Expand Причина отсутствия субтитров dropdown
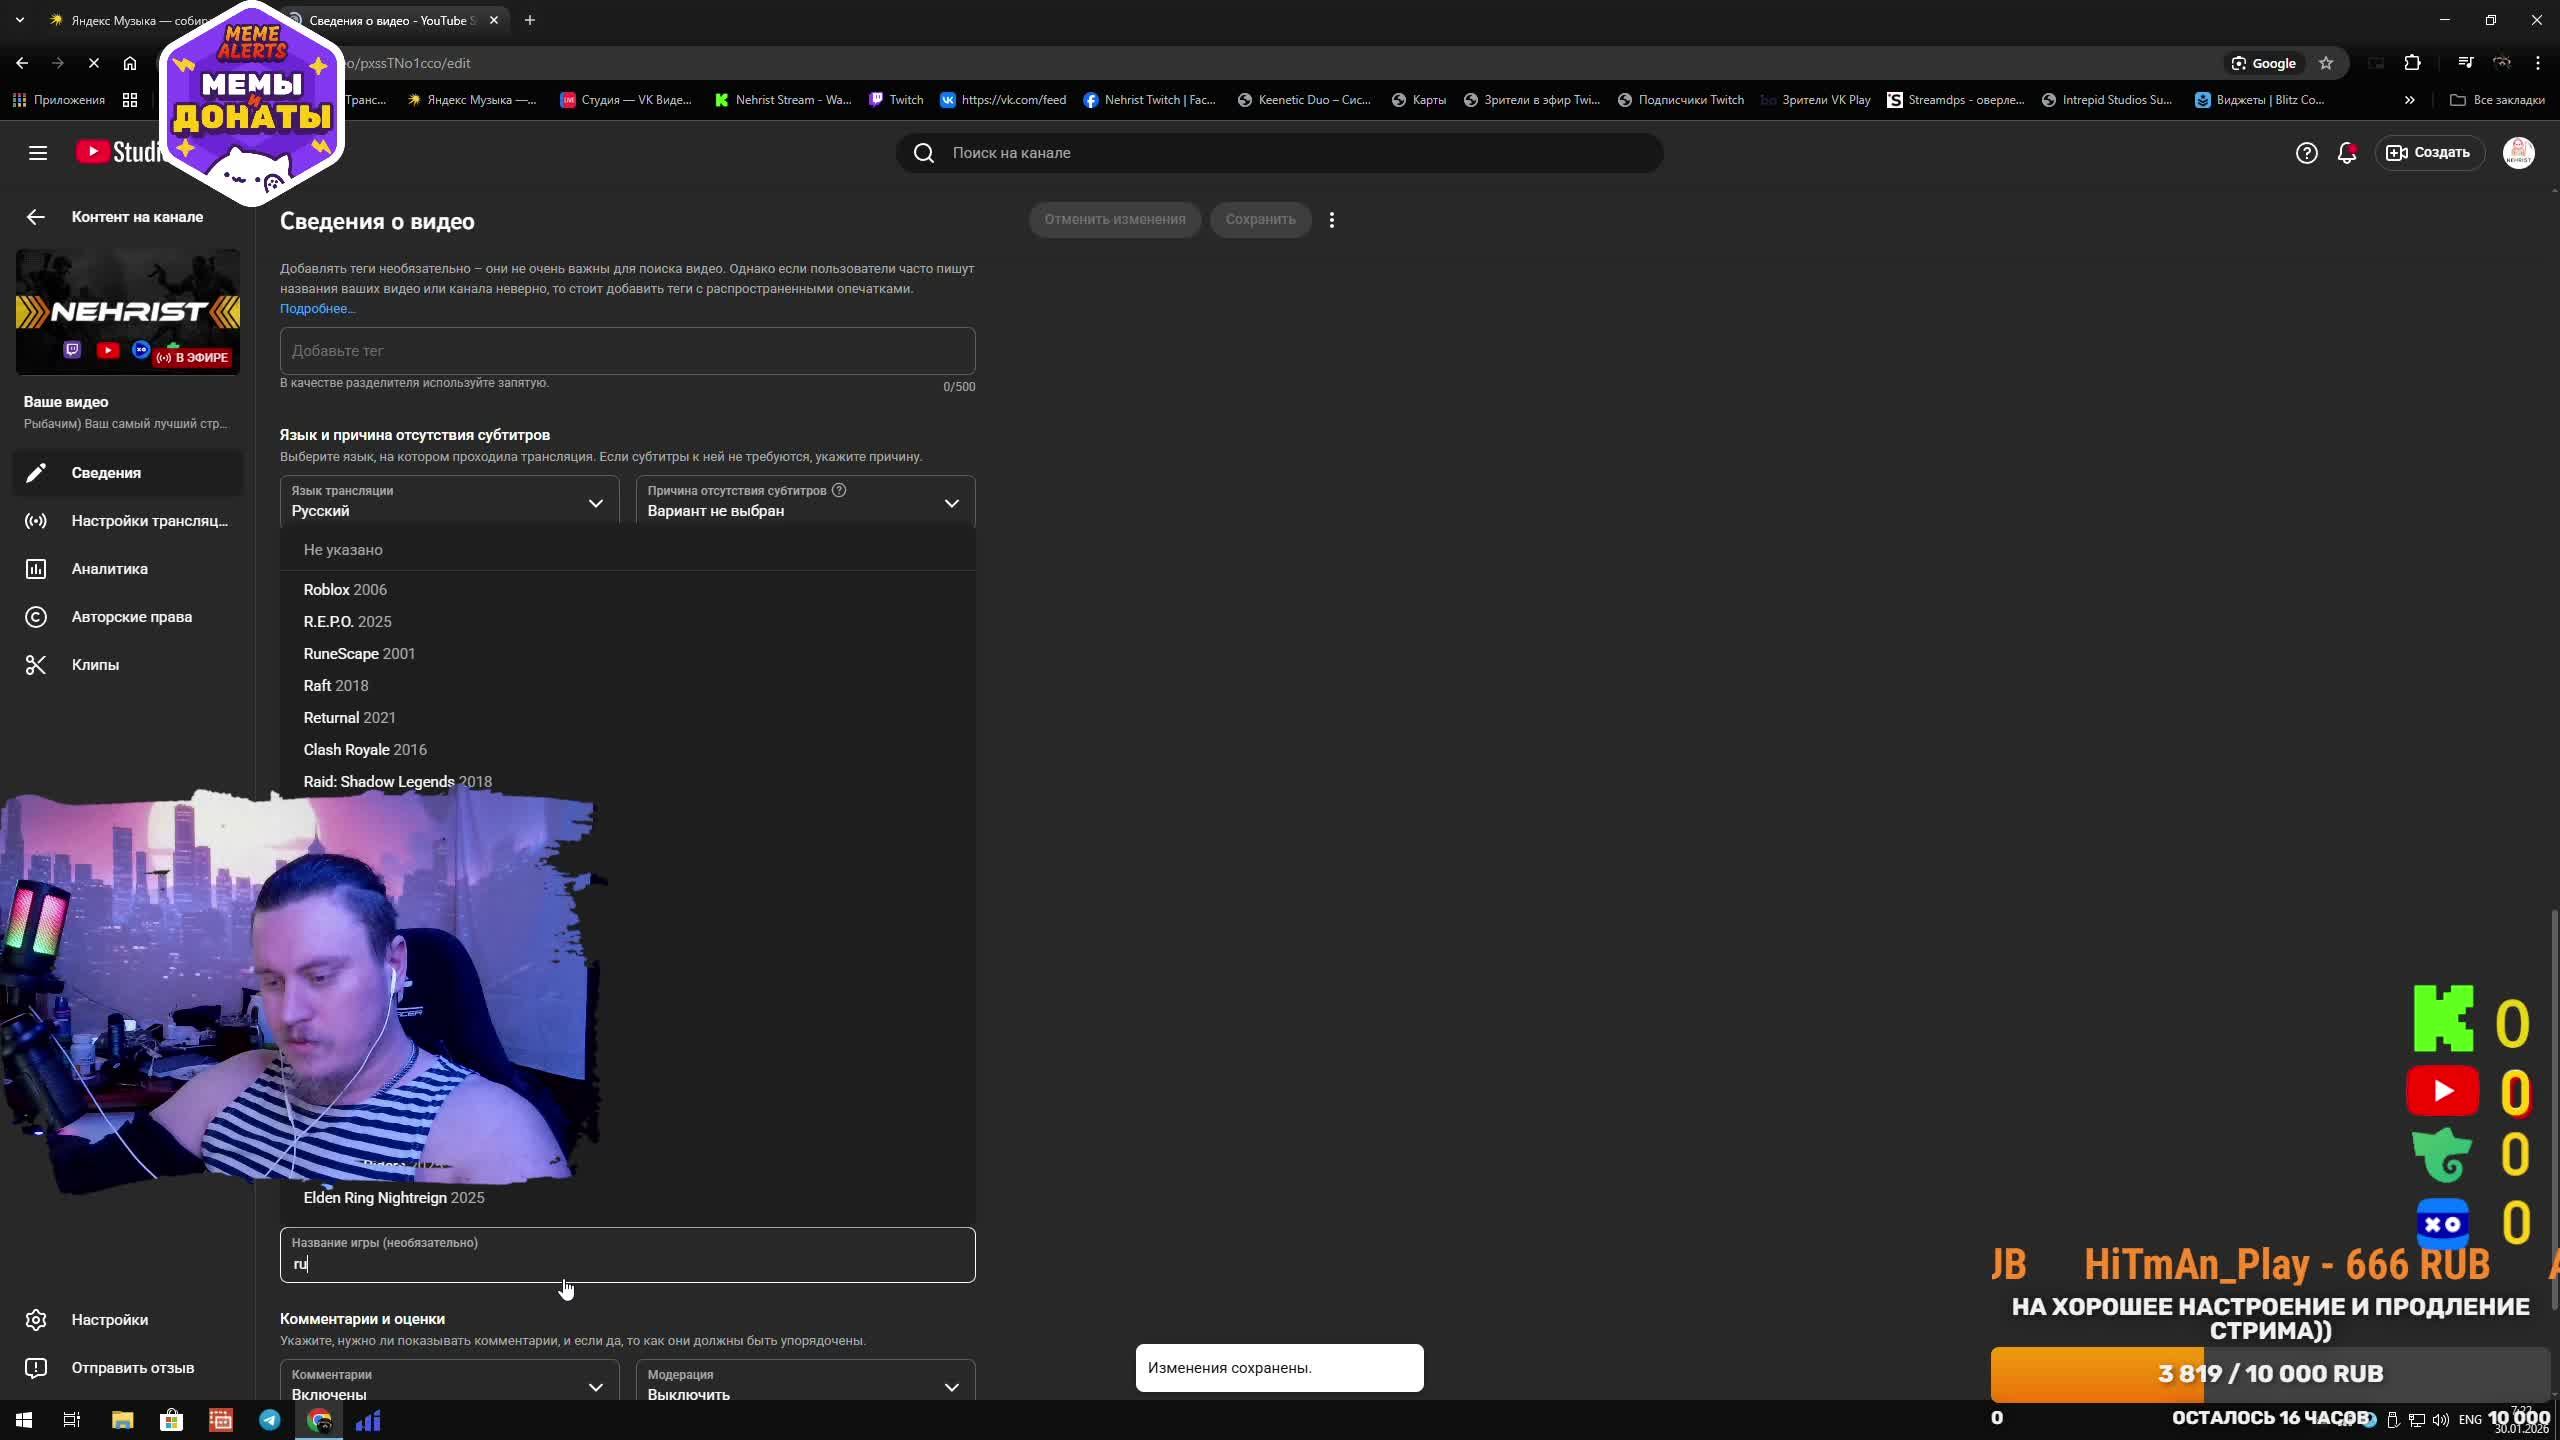The image size is (2560, 1440). pos(805,502)
